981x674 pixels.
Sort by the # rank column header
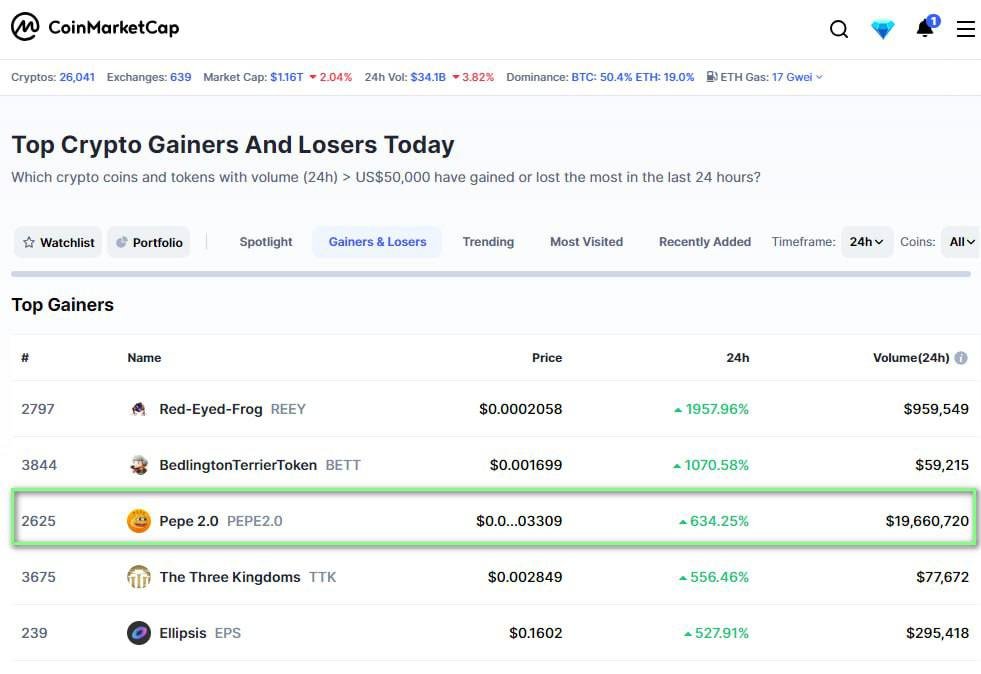pyautogui.click(x=25, y=358)
